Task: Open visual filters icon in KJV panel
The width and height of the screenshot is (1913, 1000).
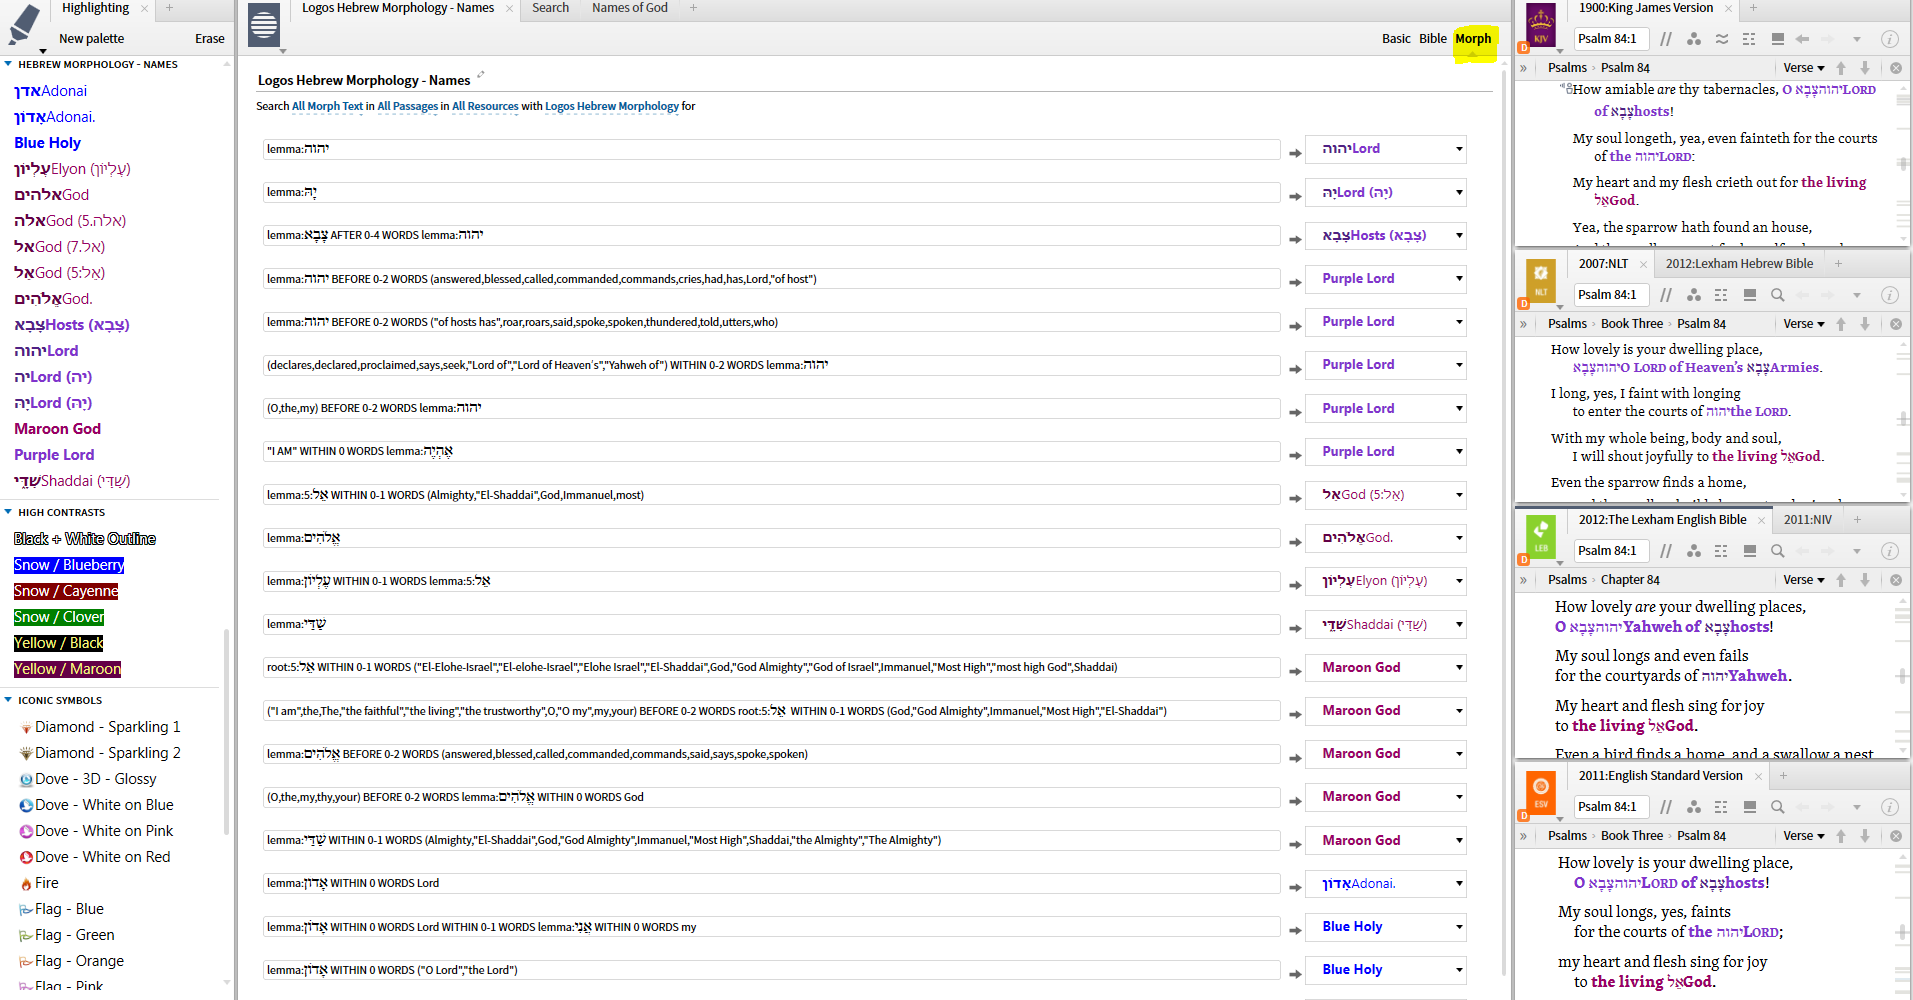Action: (1694, 39)
